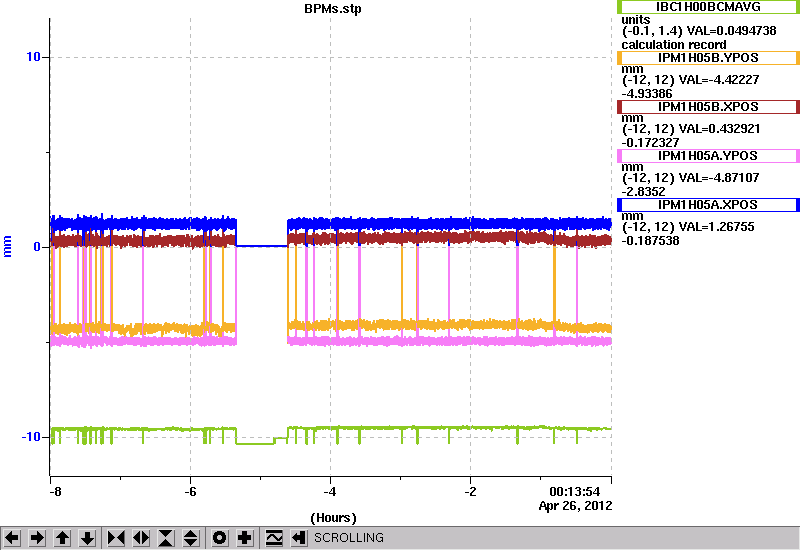Click the -10 y-axis tick label
The width and height of the screenshot is (800, 550).
[31, 437]
